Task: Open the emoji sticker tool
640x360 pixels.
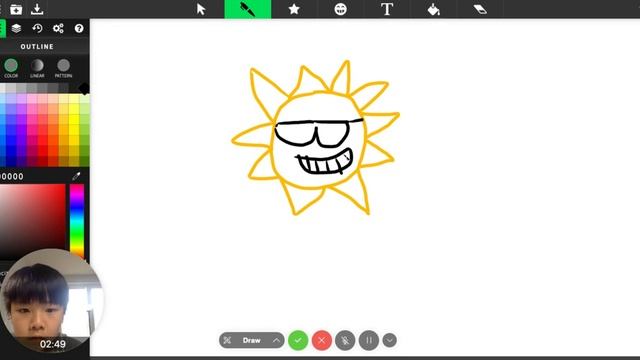Action: point(340,9)
